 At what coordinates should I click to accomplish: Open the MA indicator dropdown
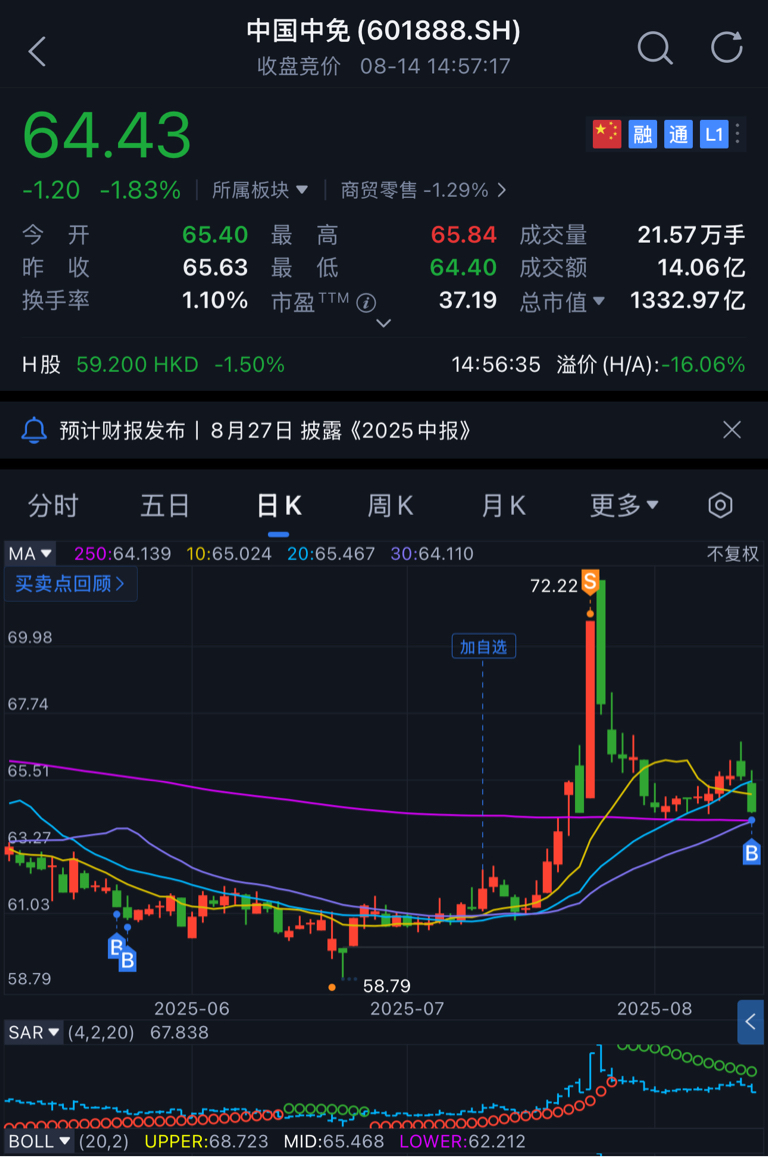[x=30, y=553]
